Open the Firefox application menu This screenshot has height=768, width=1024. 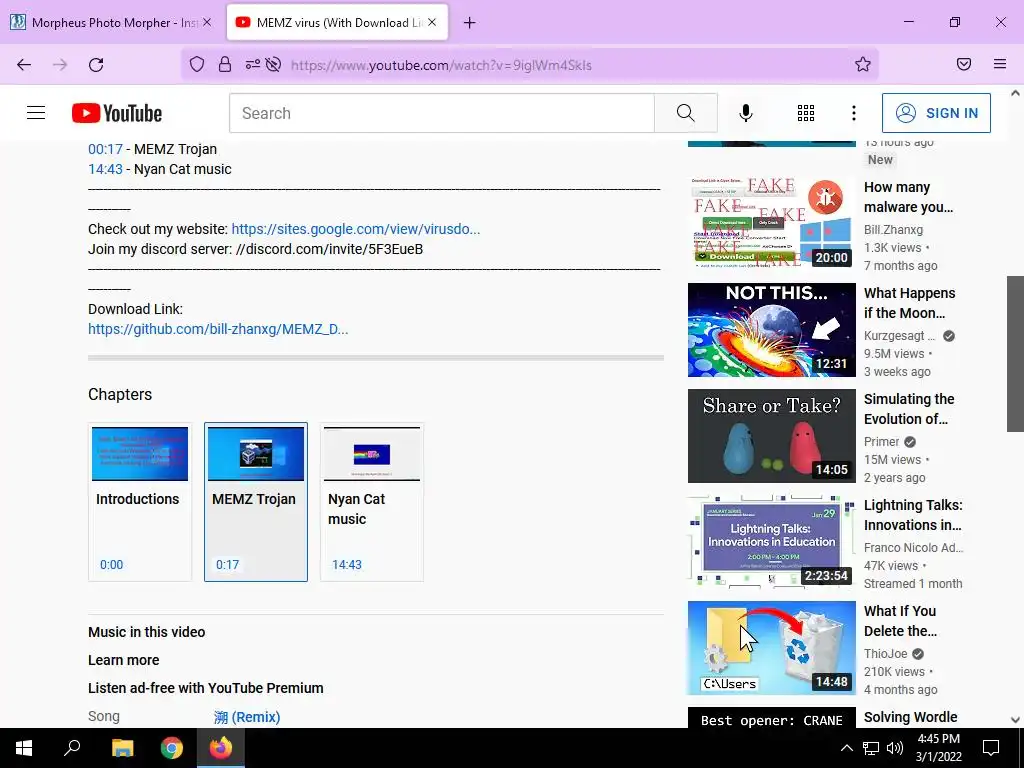(x=1000, y=64)
